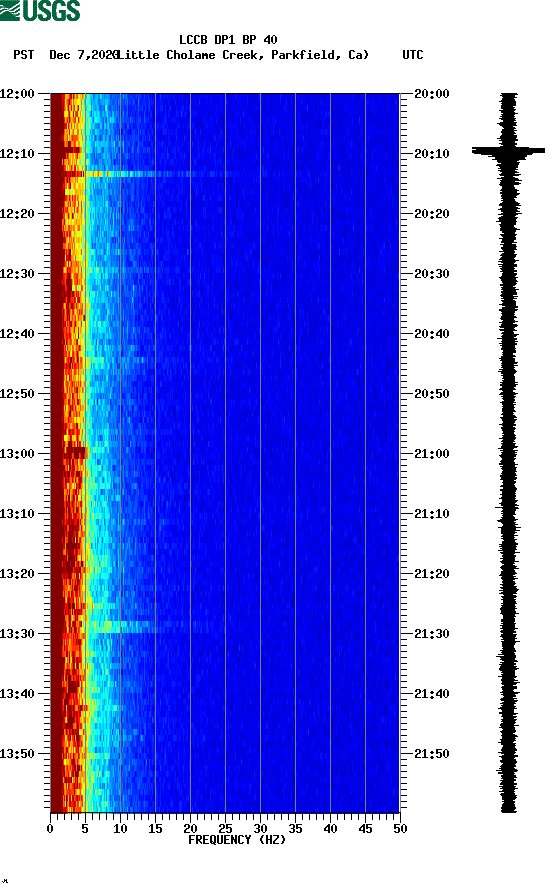Click the 30 Hz frequency axis label
Viewport: 552px width, 892px height.
[260, 829]
